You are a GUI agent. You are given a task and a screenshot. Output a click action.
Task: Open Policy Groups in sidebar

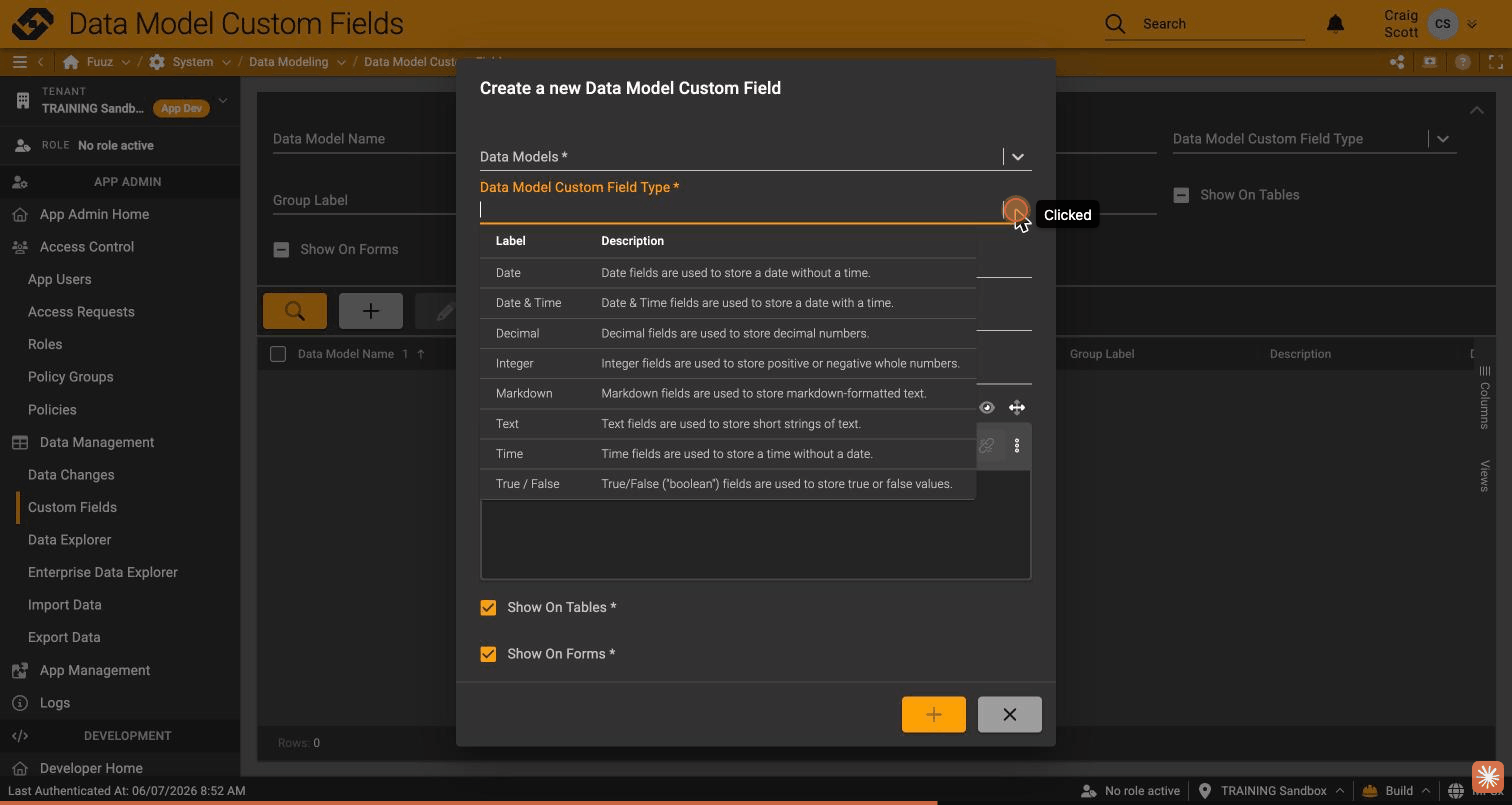(70, 377)
